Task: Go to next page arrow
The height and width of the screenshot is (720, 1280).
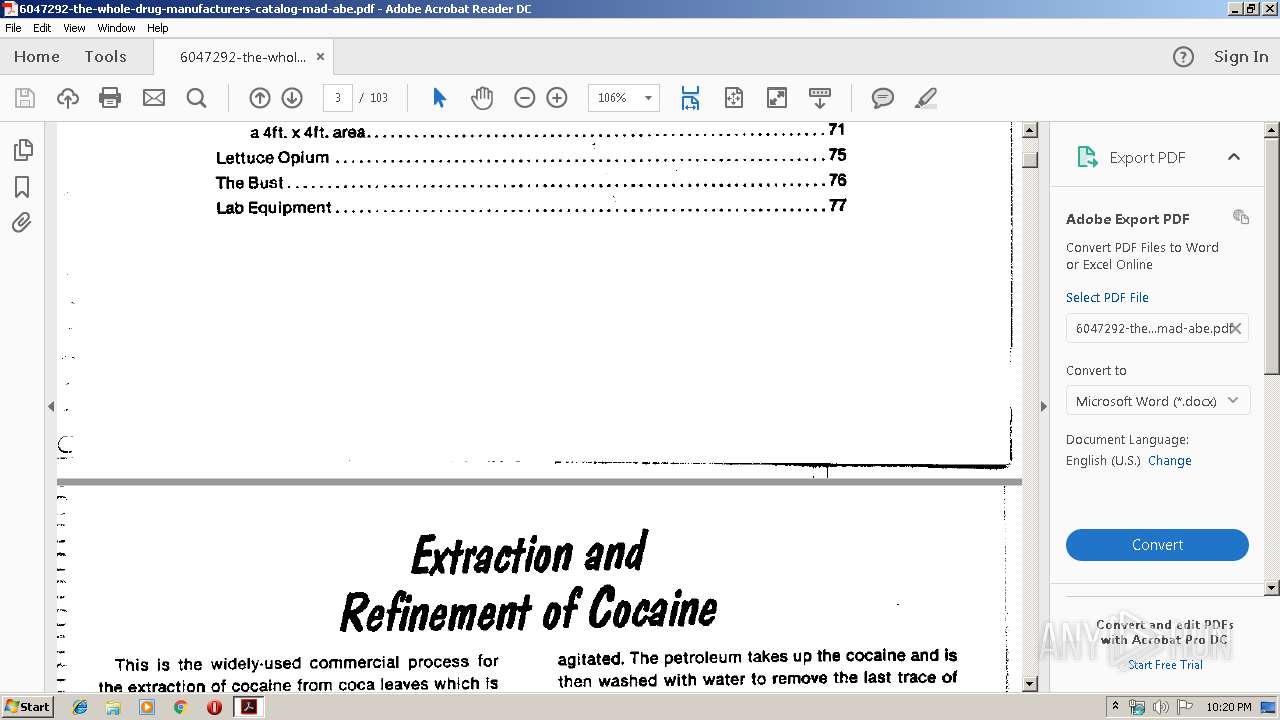Action: click(292, 98)
